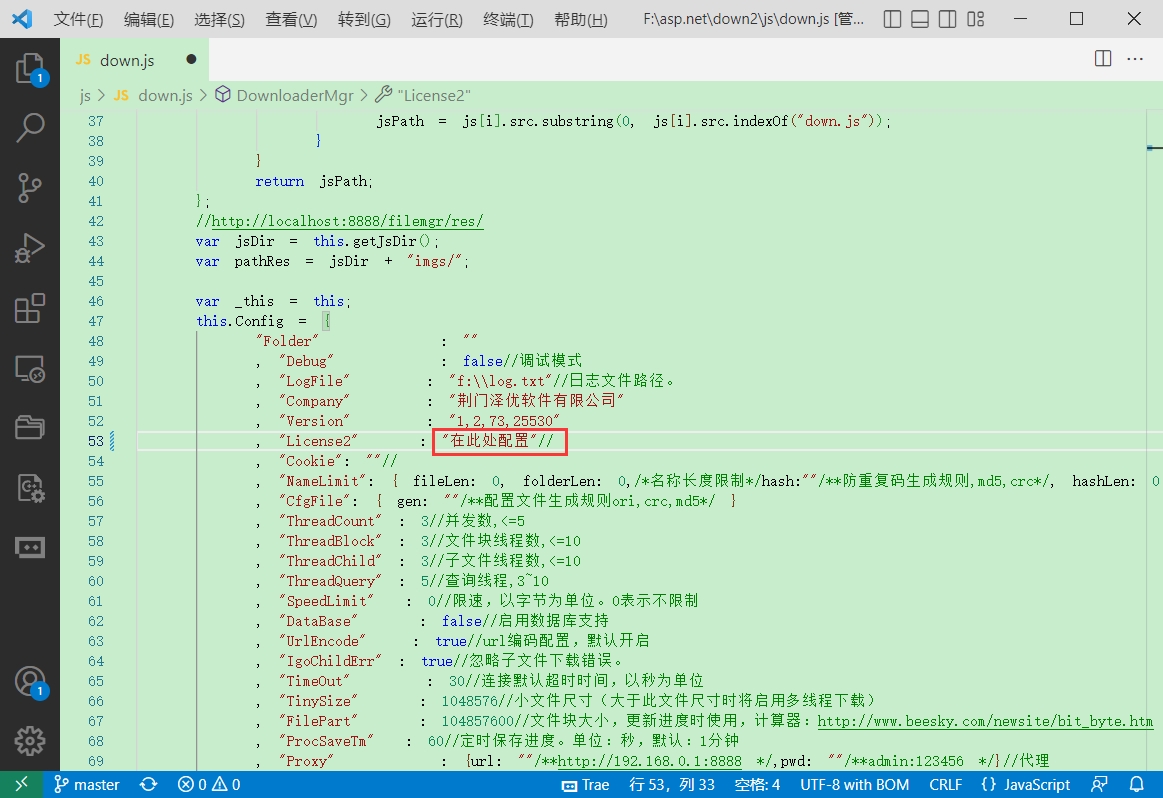Click the "f:\\log.txt" LogFile value
This screenshot has width=1163, height=798.
tap(500, 380)
